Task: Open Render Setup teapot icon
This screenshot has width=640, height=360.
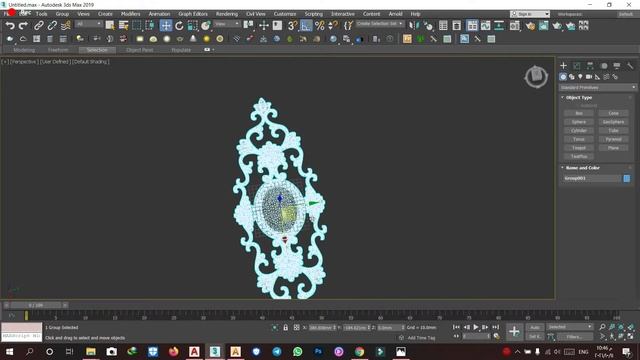Action: [530, 26]
